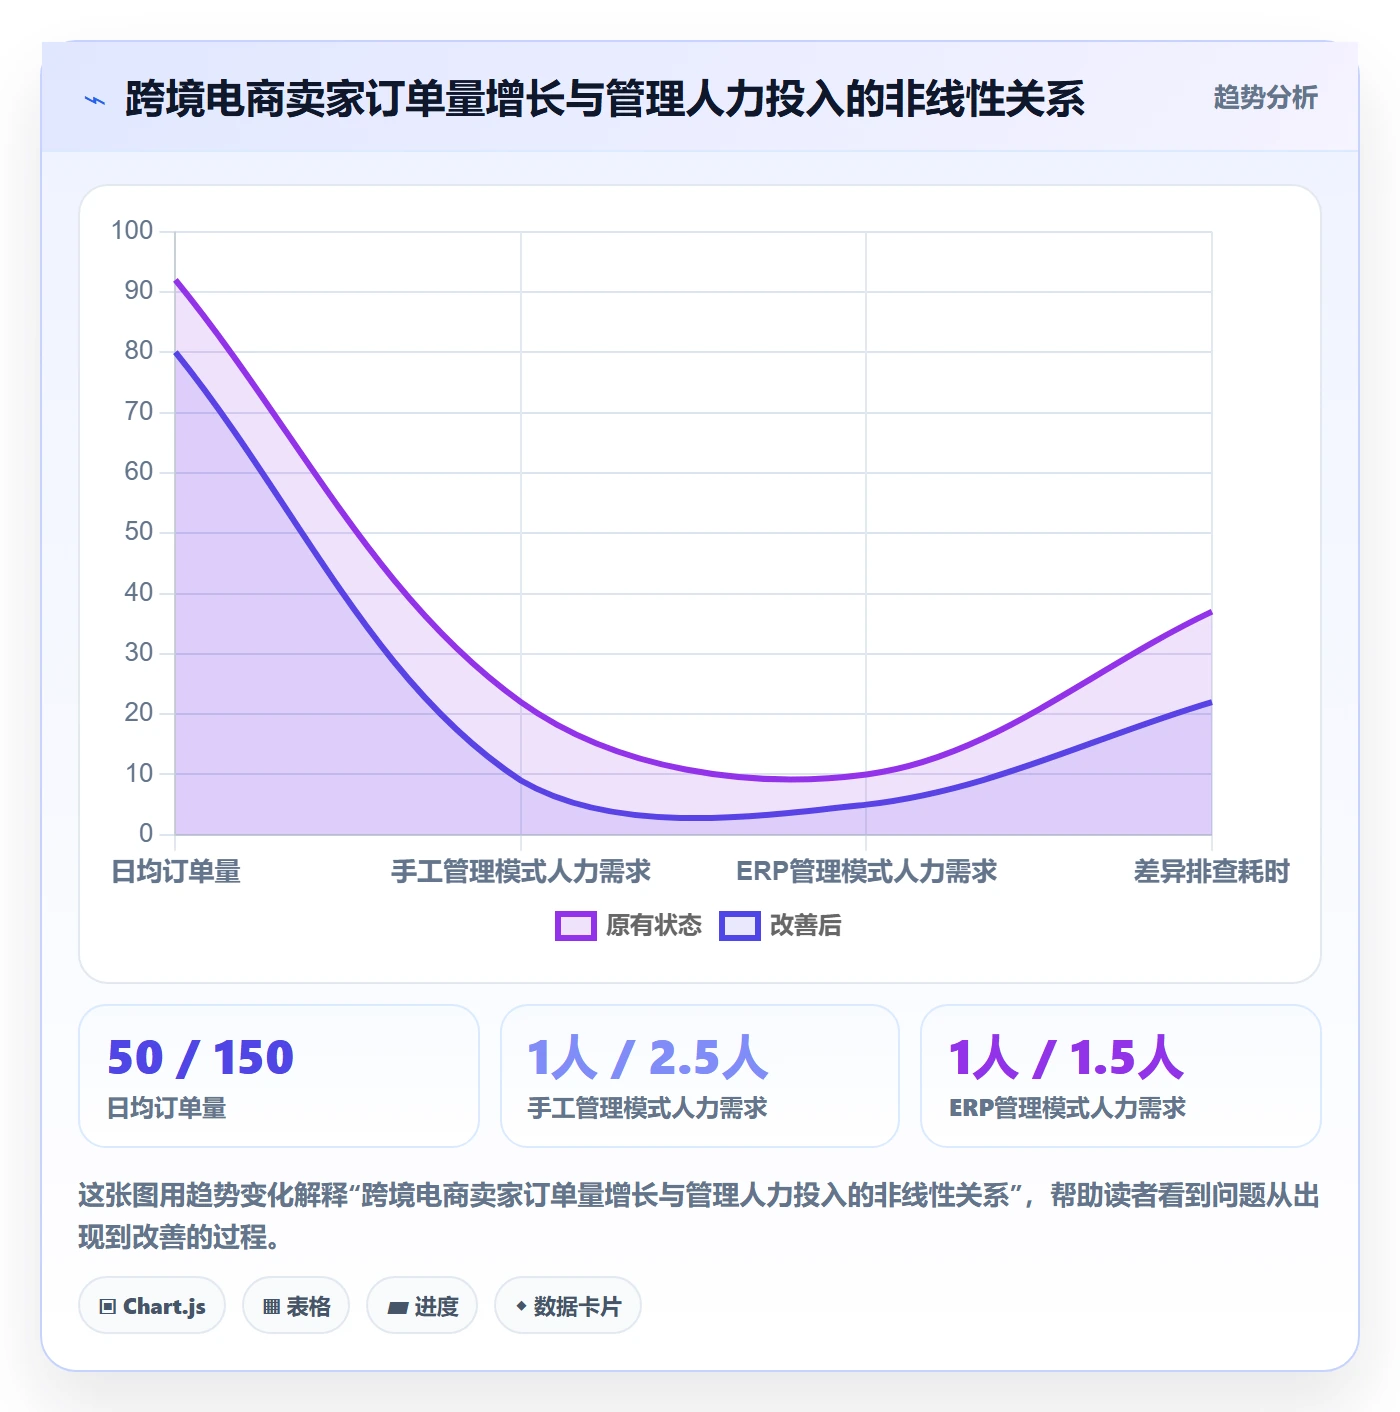This screenshot has width=1400, height=1412.
Task: Click the 0 y-axis value
Action: click(x=146, y=833)
